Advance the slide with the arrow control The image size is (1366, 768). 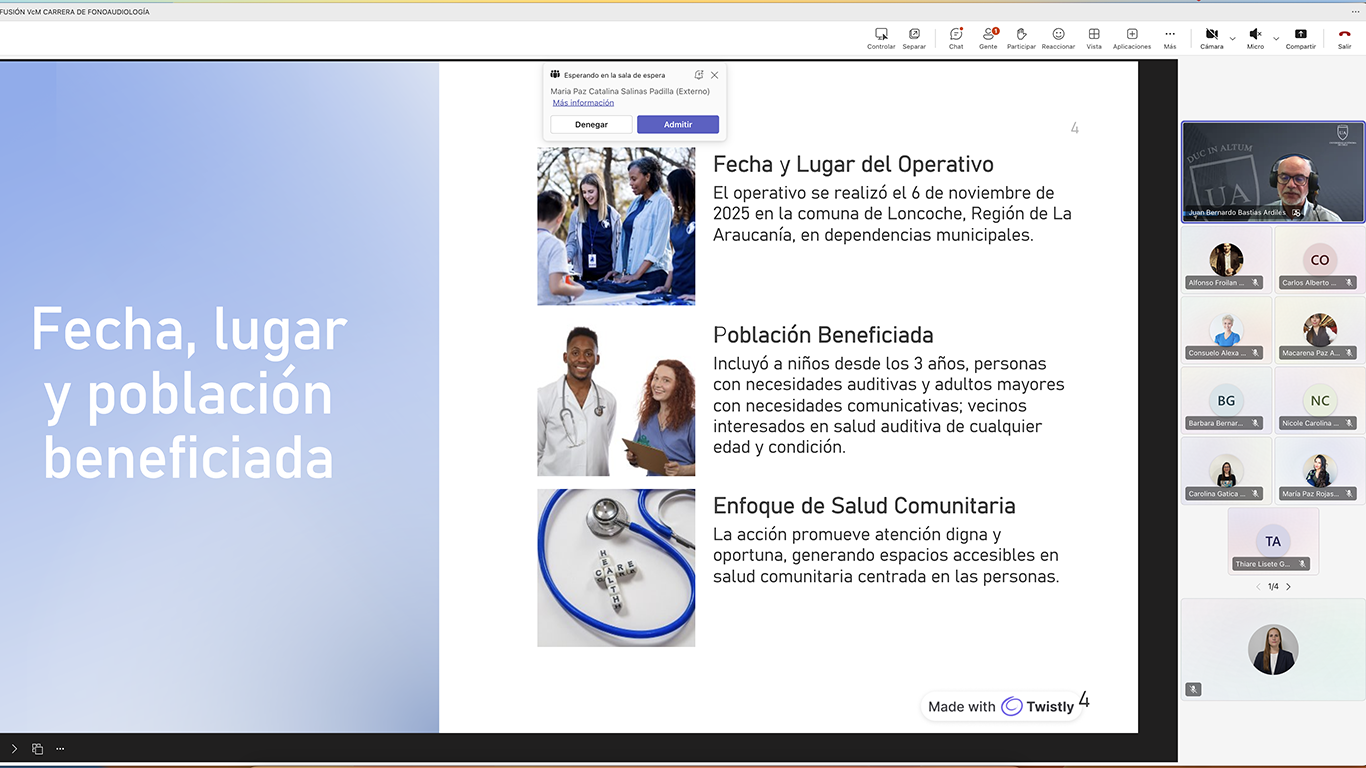tap(15, 748)
